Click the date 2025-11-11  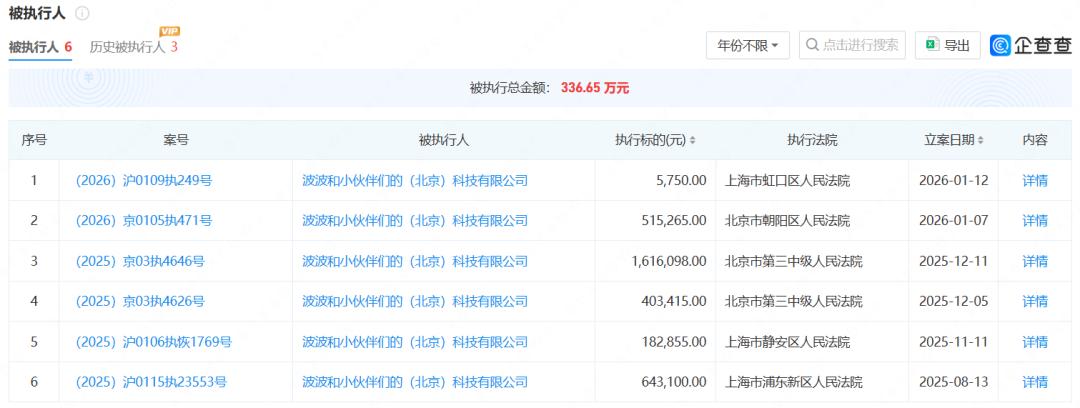click(x=953, y=342)
